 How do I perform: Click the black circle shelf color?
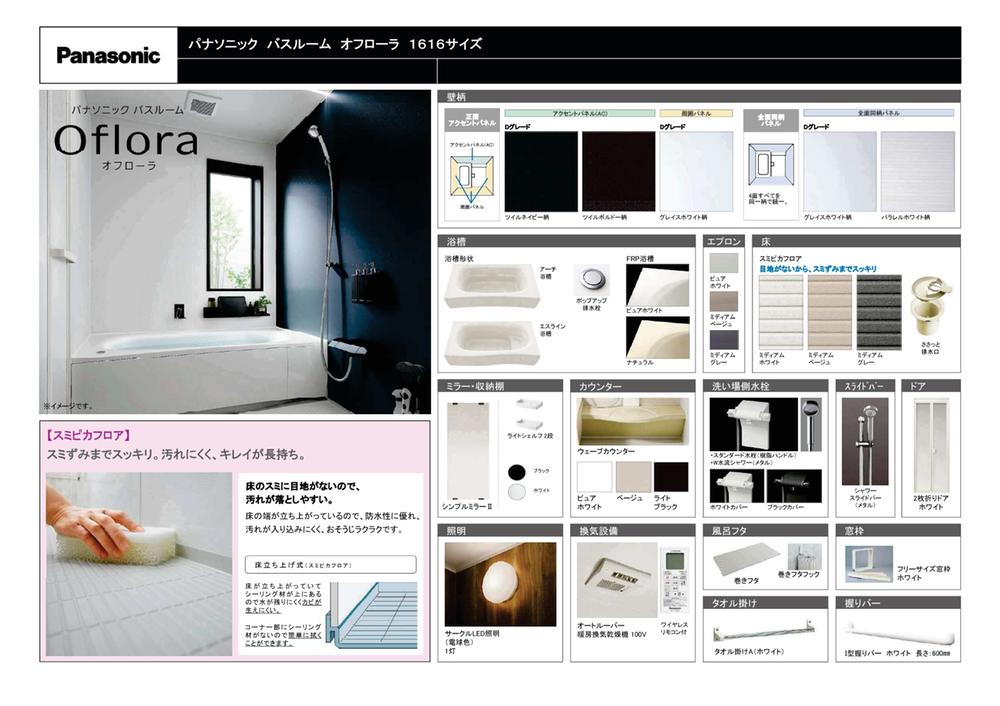[x=516, y=470]
